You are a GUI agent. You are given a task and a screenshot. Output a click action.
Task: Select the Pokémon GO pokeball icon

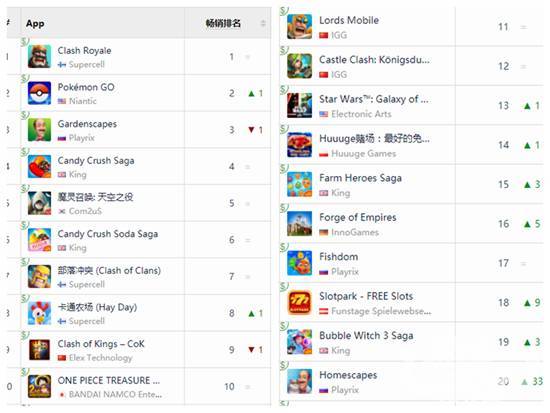(39, 93)
